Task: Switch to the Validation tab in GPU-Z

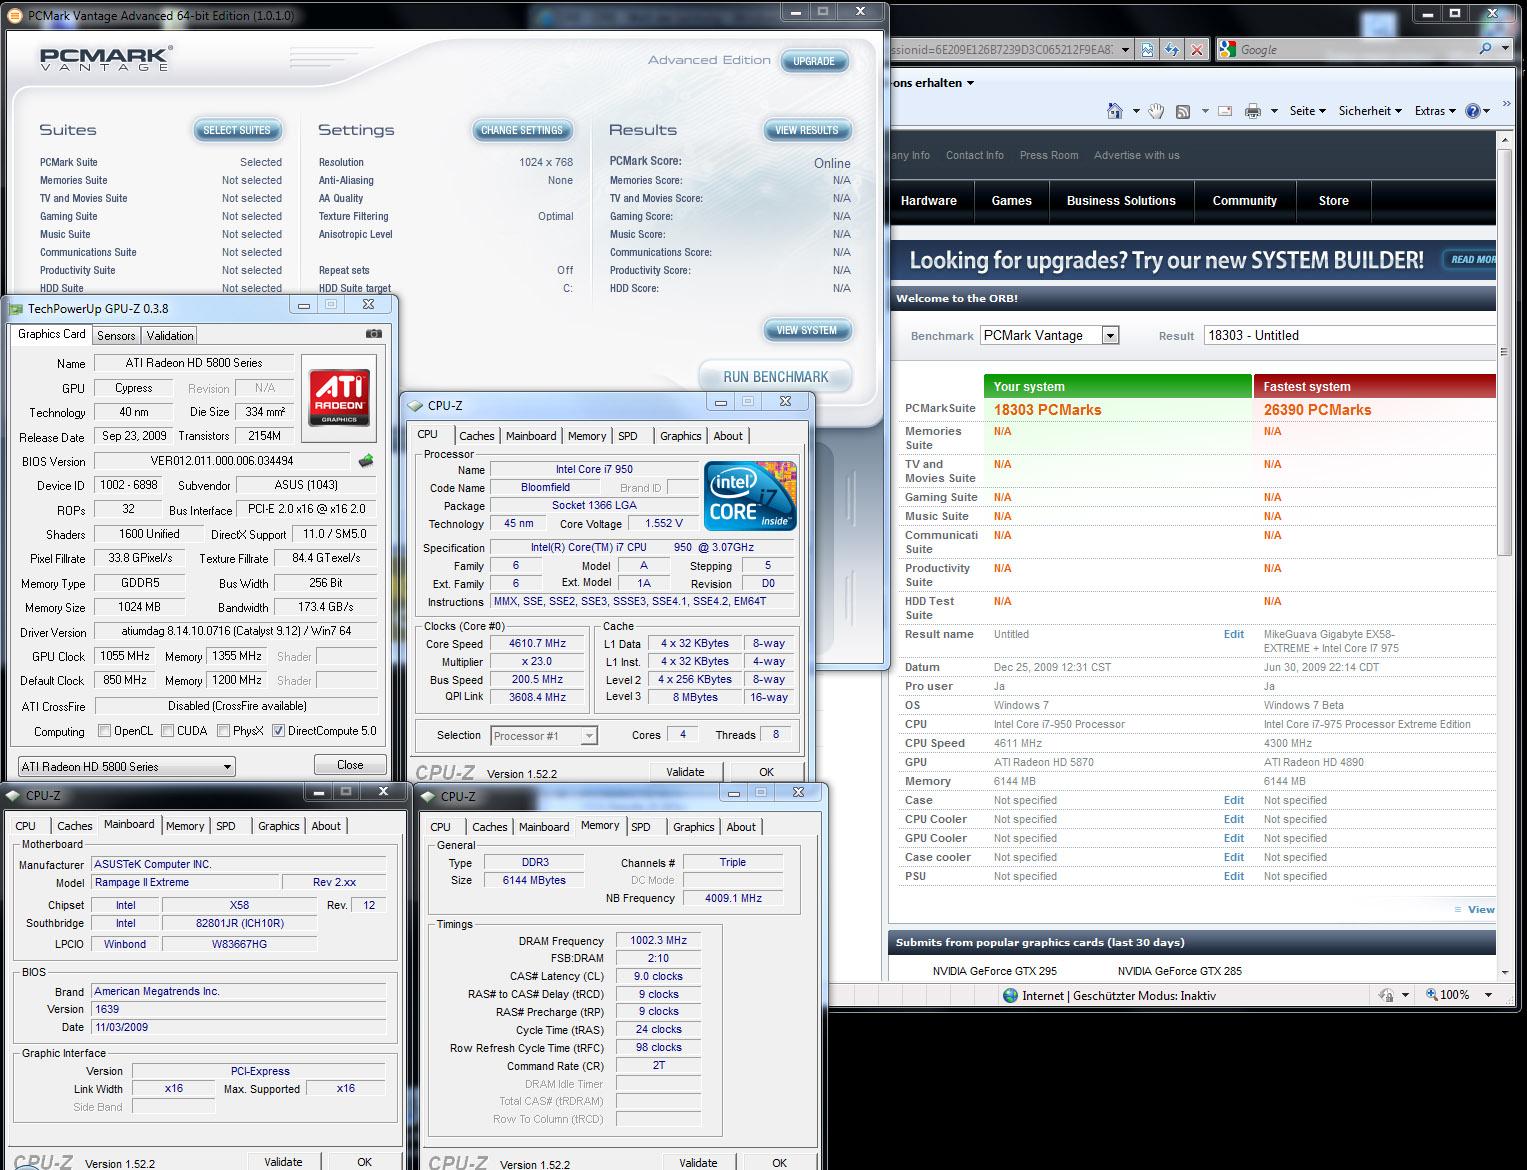Action: [x=170, y=336]
